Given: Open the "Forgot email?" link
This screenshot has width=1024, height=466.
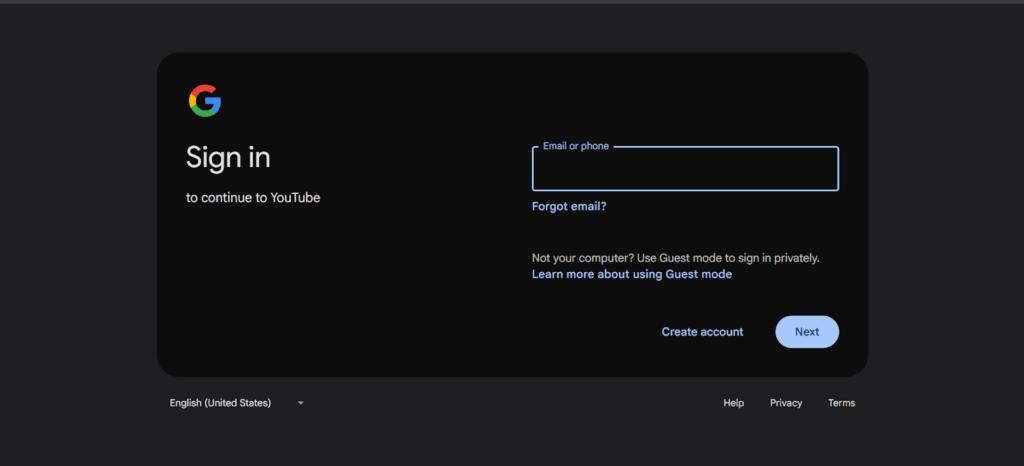Looking at the screenshot, I should 569,207.
